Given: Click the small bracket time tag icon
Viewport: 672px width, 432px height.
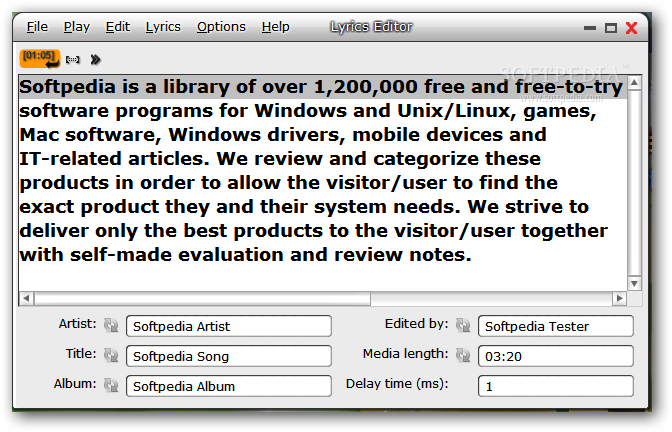Looking at the screenshot, I should pyautogui.click(x=72, y=60).
